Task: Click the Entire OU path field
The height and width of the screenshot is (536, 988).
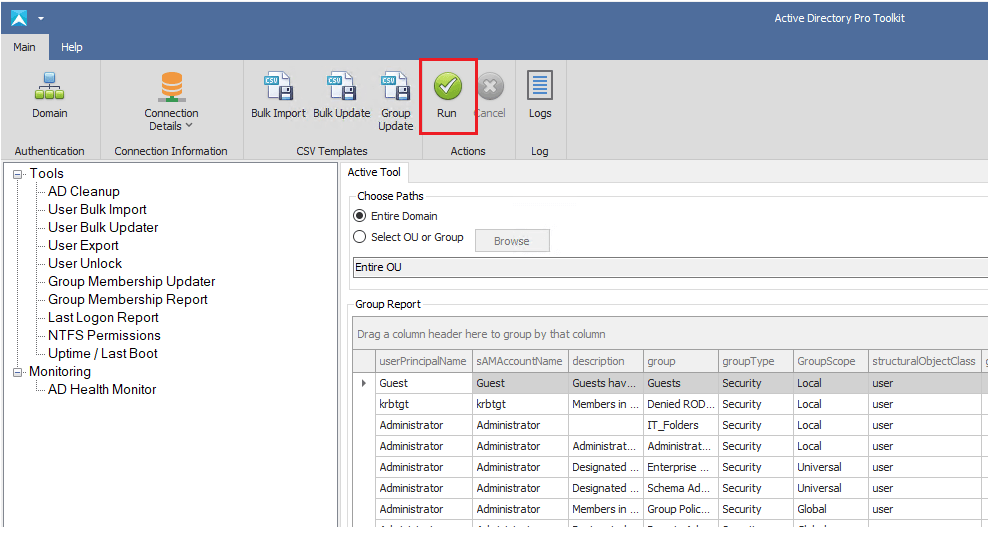Action: click(x=670, y=267)
